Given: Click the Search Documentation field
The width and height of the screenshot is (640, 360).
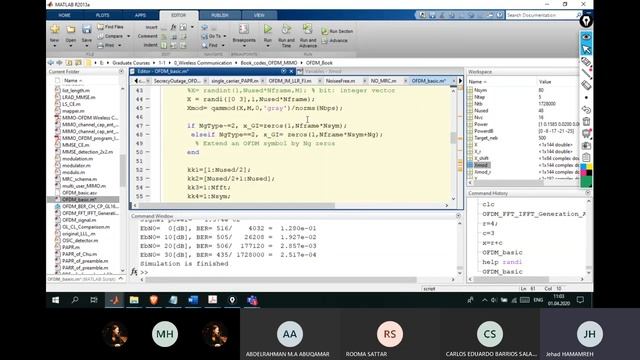Looking at the screenshot, I should (540, 15).
